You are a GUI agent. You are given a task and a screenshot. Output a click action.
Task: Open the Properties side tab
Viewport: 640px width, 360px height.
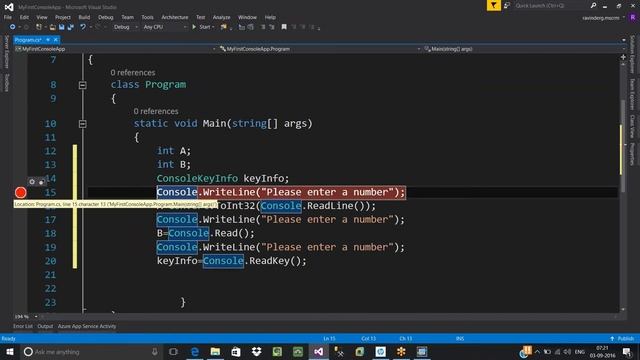(632, 154)
